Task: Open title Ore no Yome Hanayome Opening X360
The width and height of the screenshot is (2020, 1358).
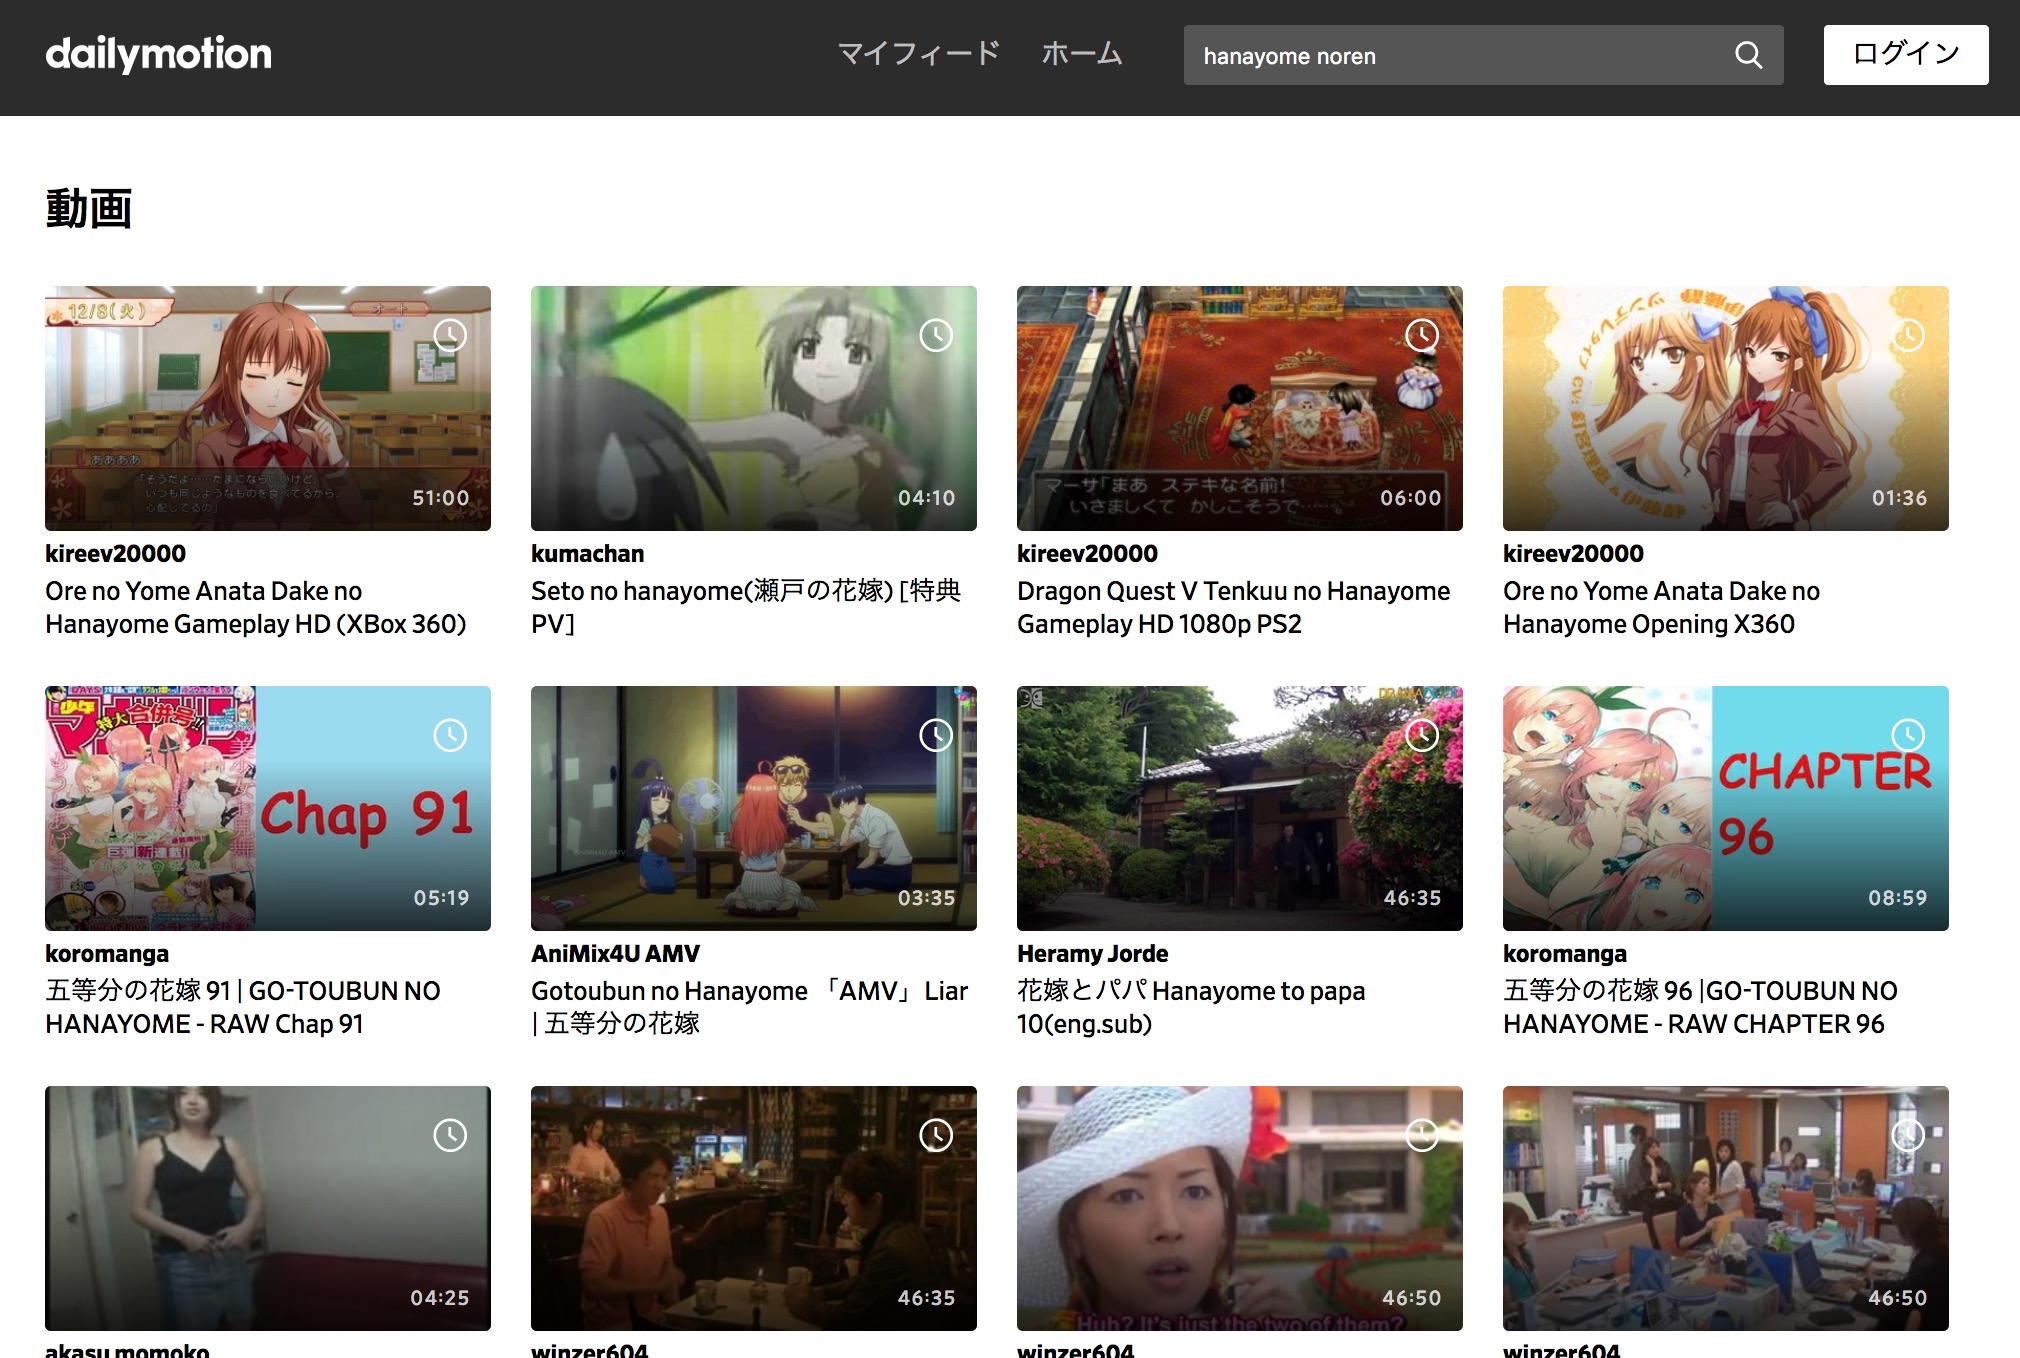Action: click(1661, 608)
